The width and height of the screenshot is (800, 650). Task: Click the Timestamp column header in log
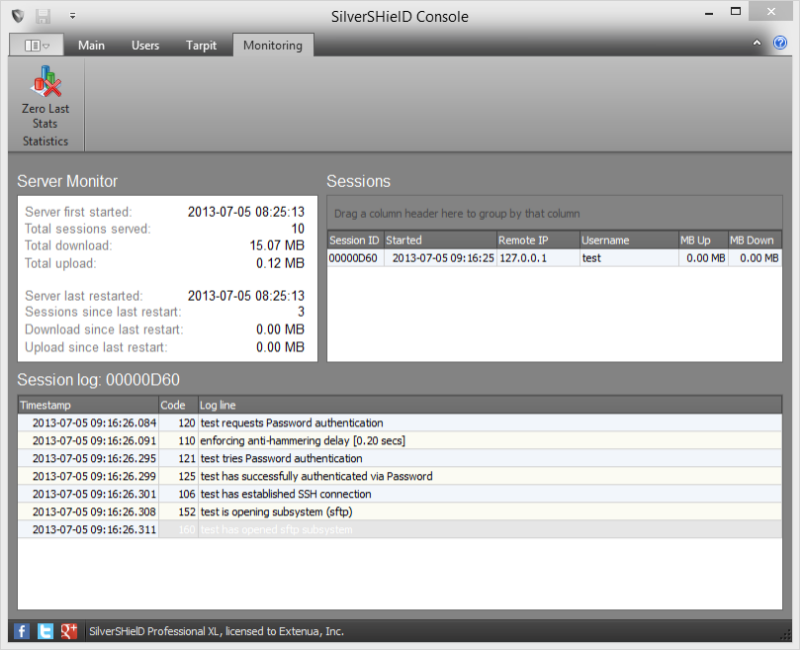(88, 405)
